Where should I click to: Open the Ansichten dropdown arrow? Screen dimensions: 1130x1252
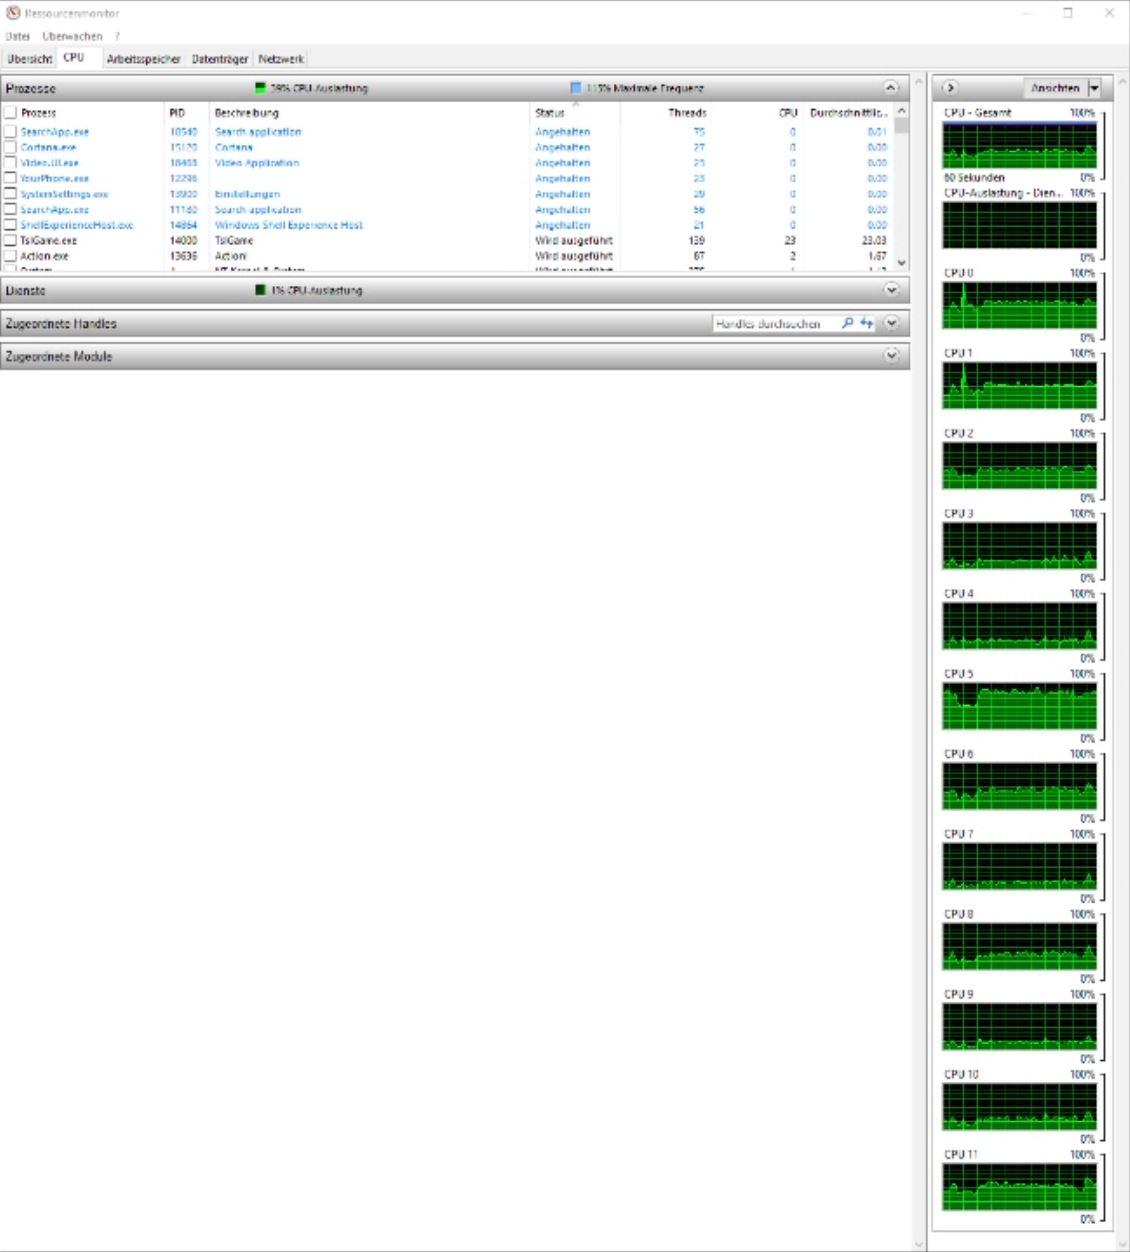[x=1094, y=88]
